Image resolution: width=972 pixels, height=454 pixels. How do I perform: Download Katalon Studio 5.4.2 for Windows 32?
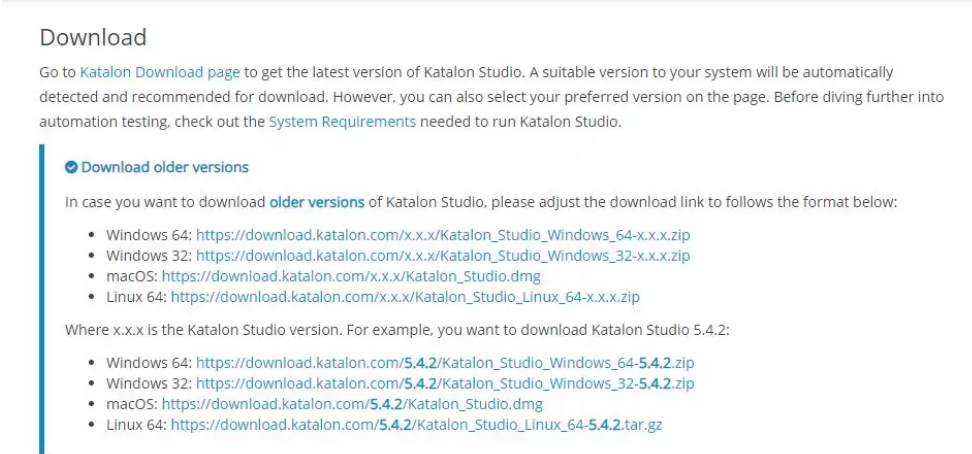(445, 383)
